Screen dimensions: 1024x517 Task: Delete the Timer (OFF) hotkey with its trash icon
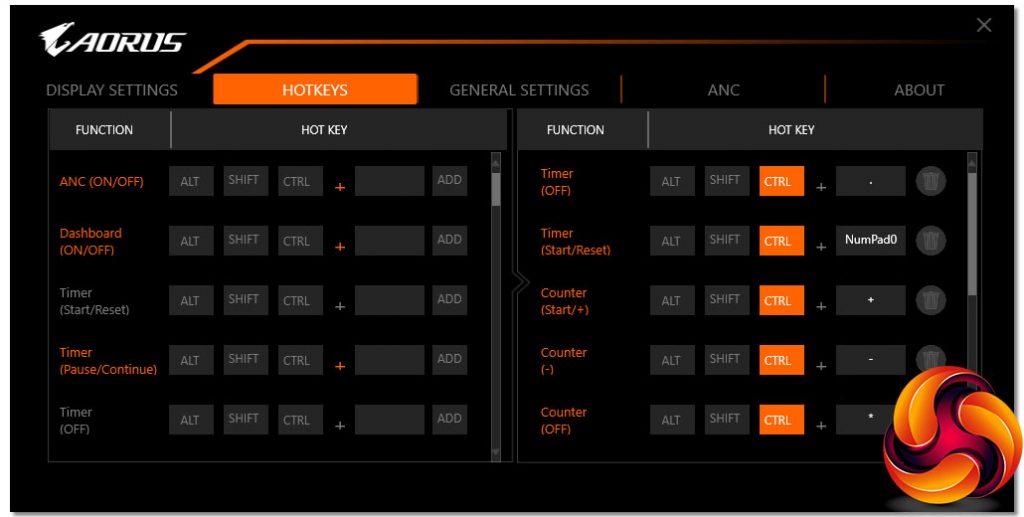point(931,181)
